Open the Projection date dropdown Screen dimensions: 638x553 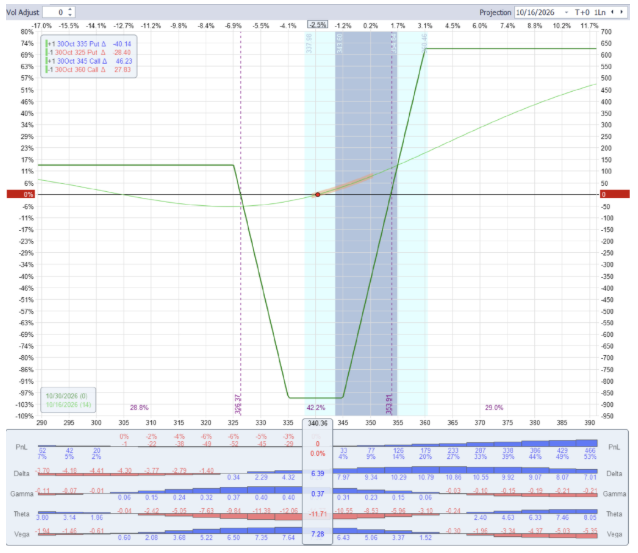566,13
